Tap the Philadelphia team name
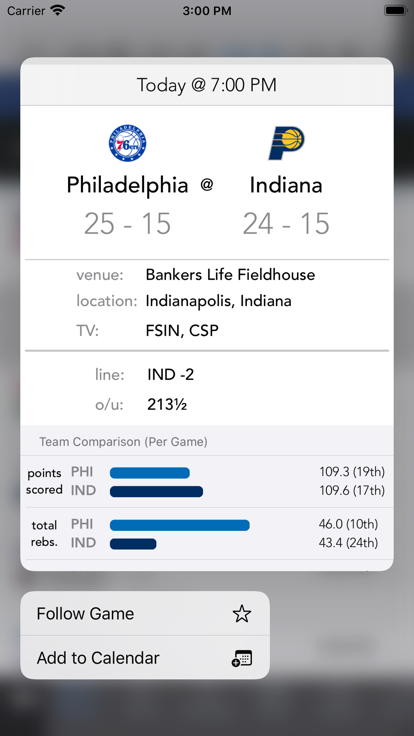Screen dimensions: 414x736 (127, 185)
